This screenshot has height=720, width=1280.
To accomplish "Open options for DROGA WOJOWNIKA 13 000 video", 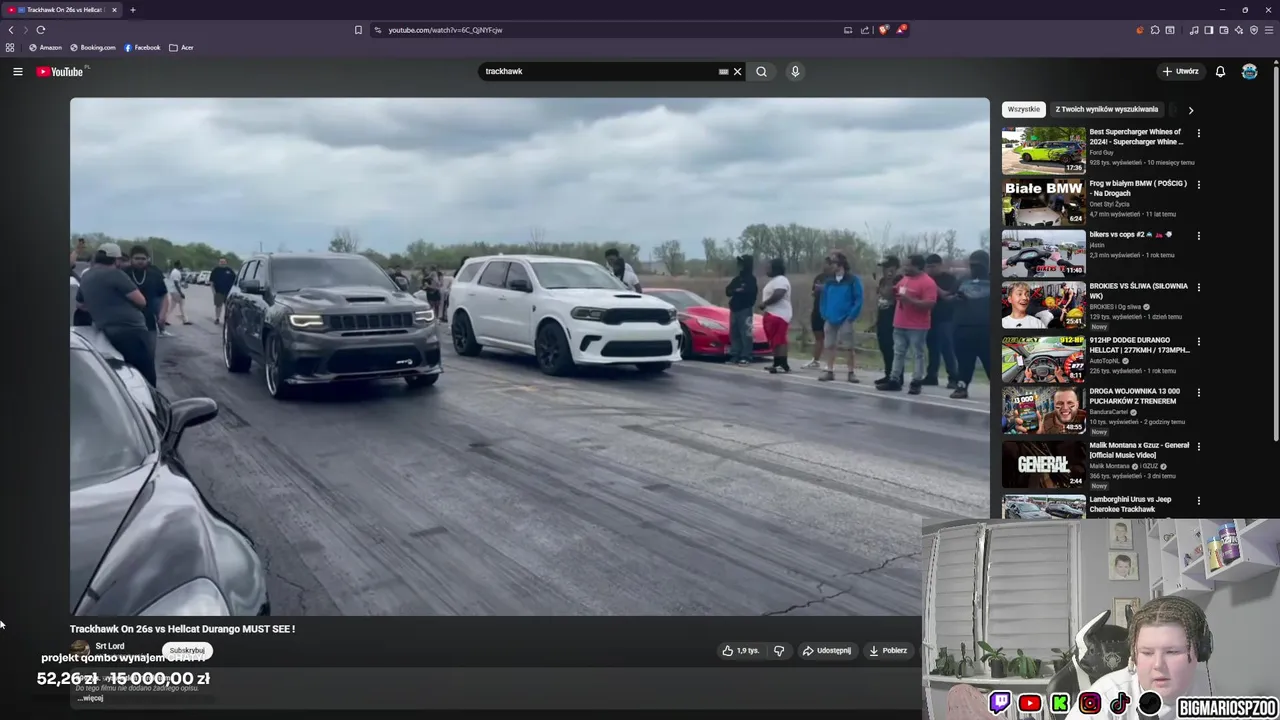I will 1198,392.
